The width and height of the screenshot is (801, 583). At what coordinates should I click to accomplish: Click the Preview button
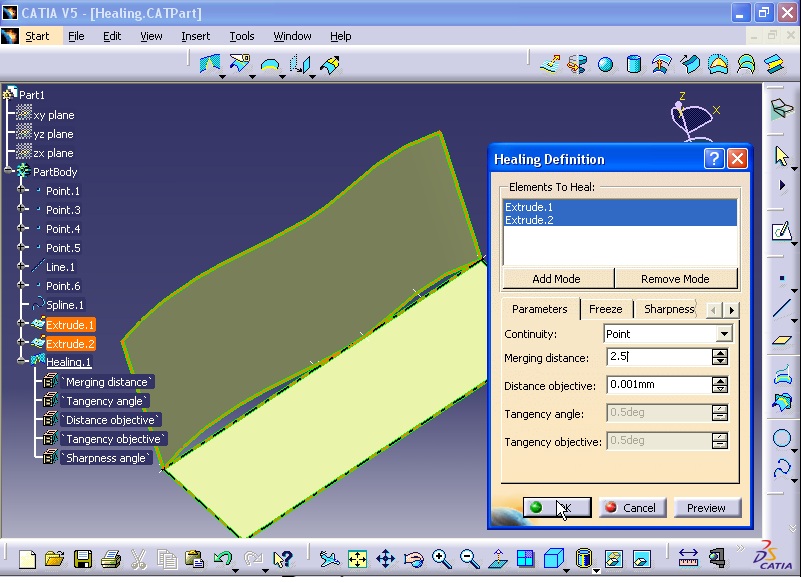pyautogui.click(x=706, y=507)
